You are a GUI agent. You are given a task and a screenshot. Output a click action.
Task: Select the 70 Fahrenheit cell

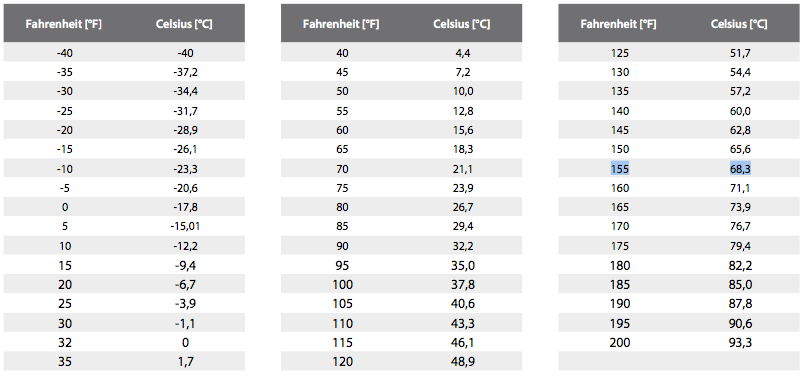(343, 168)
